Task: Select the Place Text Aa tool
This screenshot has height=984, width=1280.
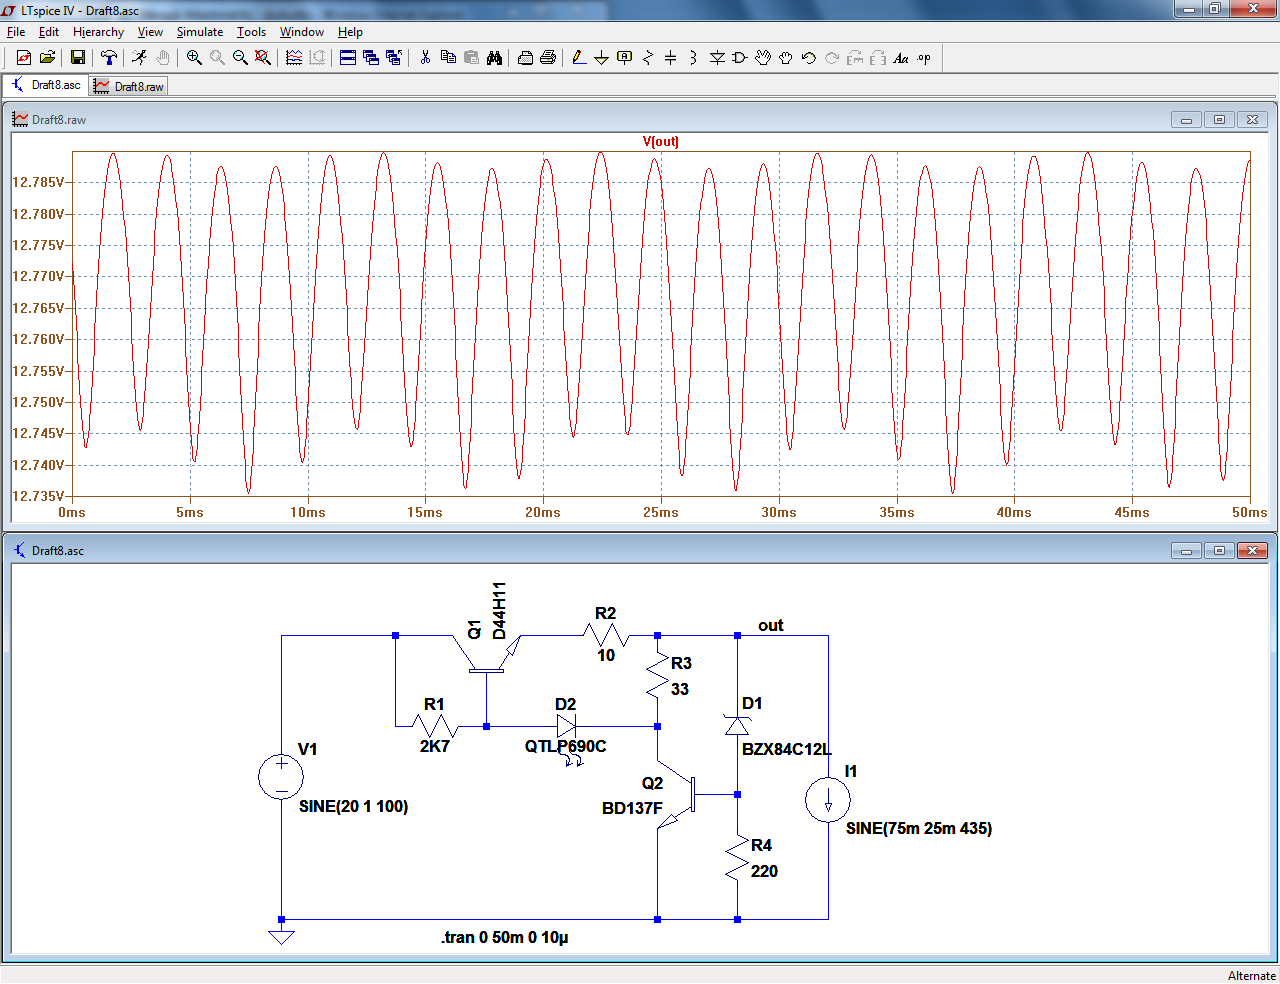Action: [x=901, y=58]
